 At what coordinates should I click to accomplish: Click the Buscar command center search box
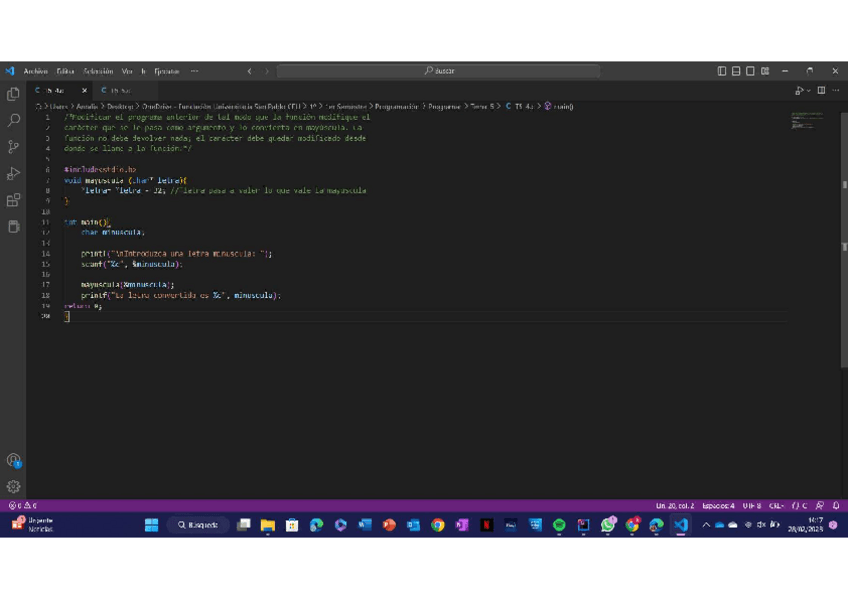point(438,71)
